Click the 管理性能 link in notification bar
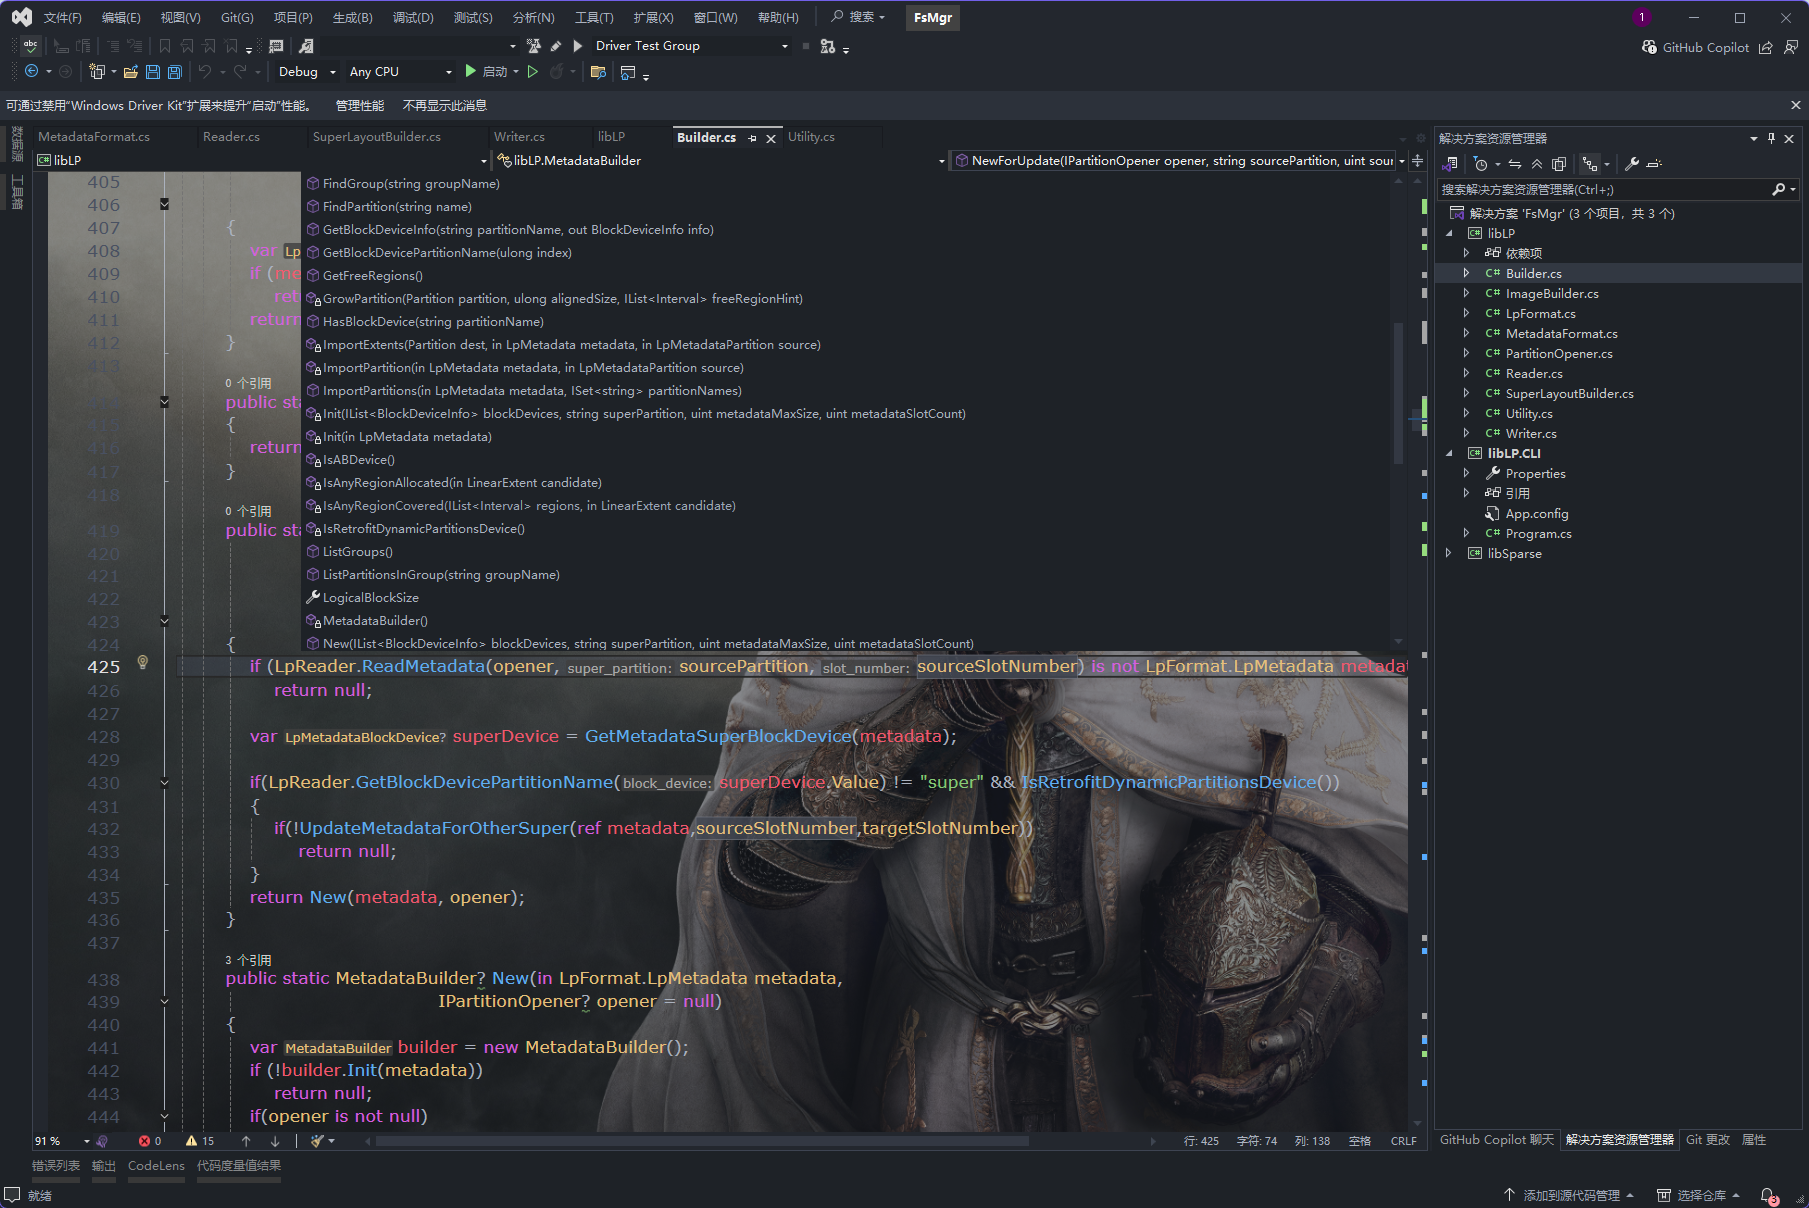The image size is (1809, 1208). [360, 105]
